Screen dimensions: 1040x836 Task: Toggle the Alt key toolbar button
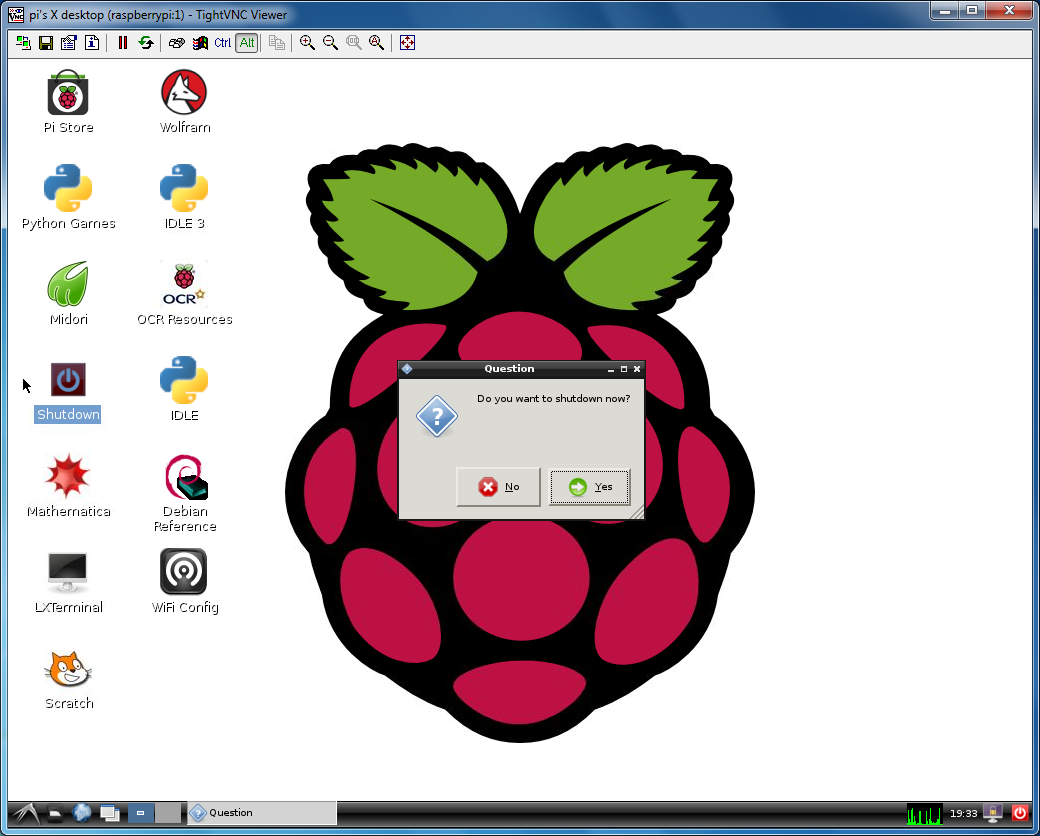click(247, 43)
